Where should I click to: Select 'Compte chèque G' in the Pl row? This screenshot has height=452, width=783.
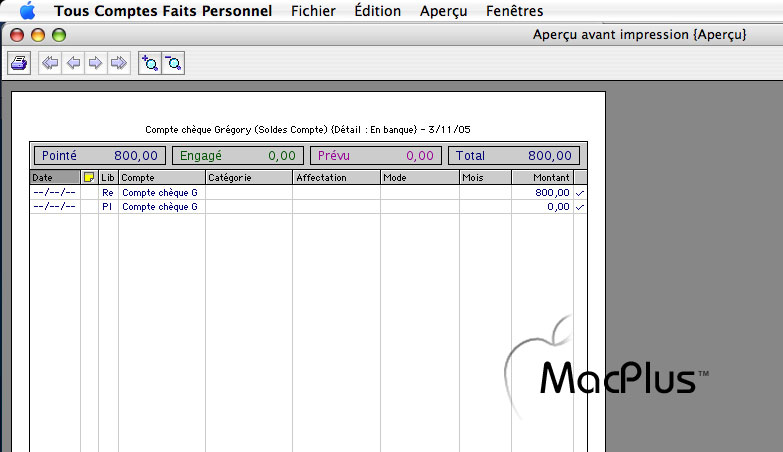point(160,207)
